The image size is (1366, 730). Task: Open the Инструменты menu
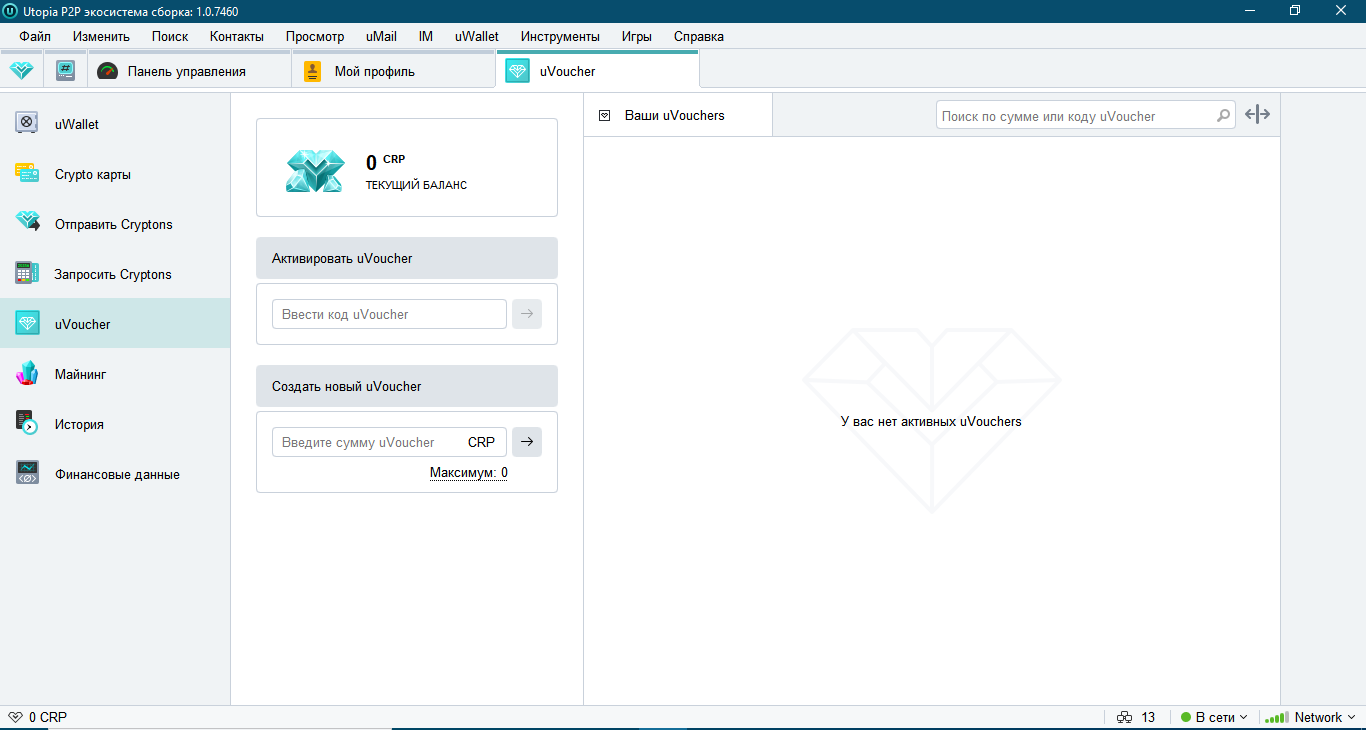click(x=560, y=36)
